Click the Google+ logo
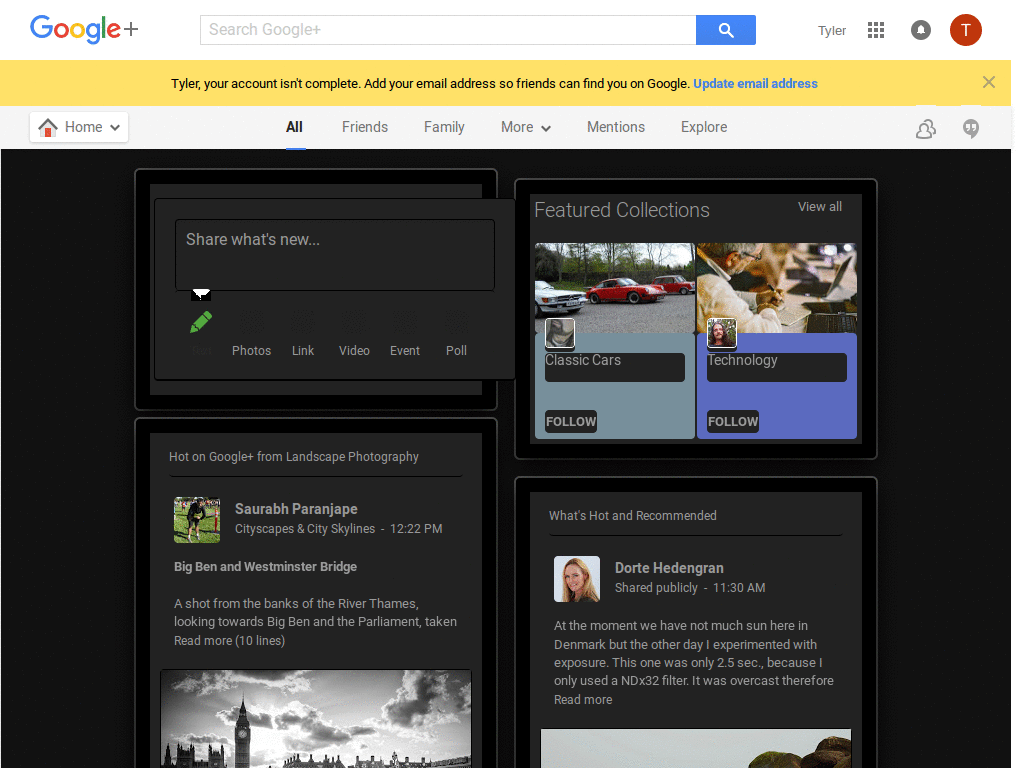This screenshot has width=1024, height=768. click(84, 29)
